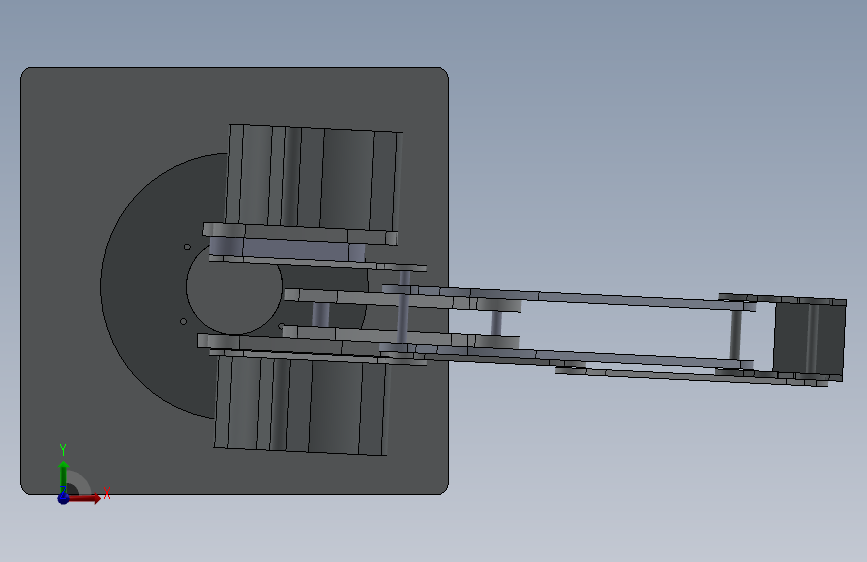Image resolution: width=867 pixels, height=562 pixels.
Task: Click the green Y axis arrow of the triad
Action: [63, 476]
